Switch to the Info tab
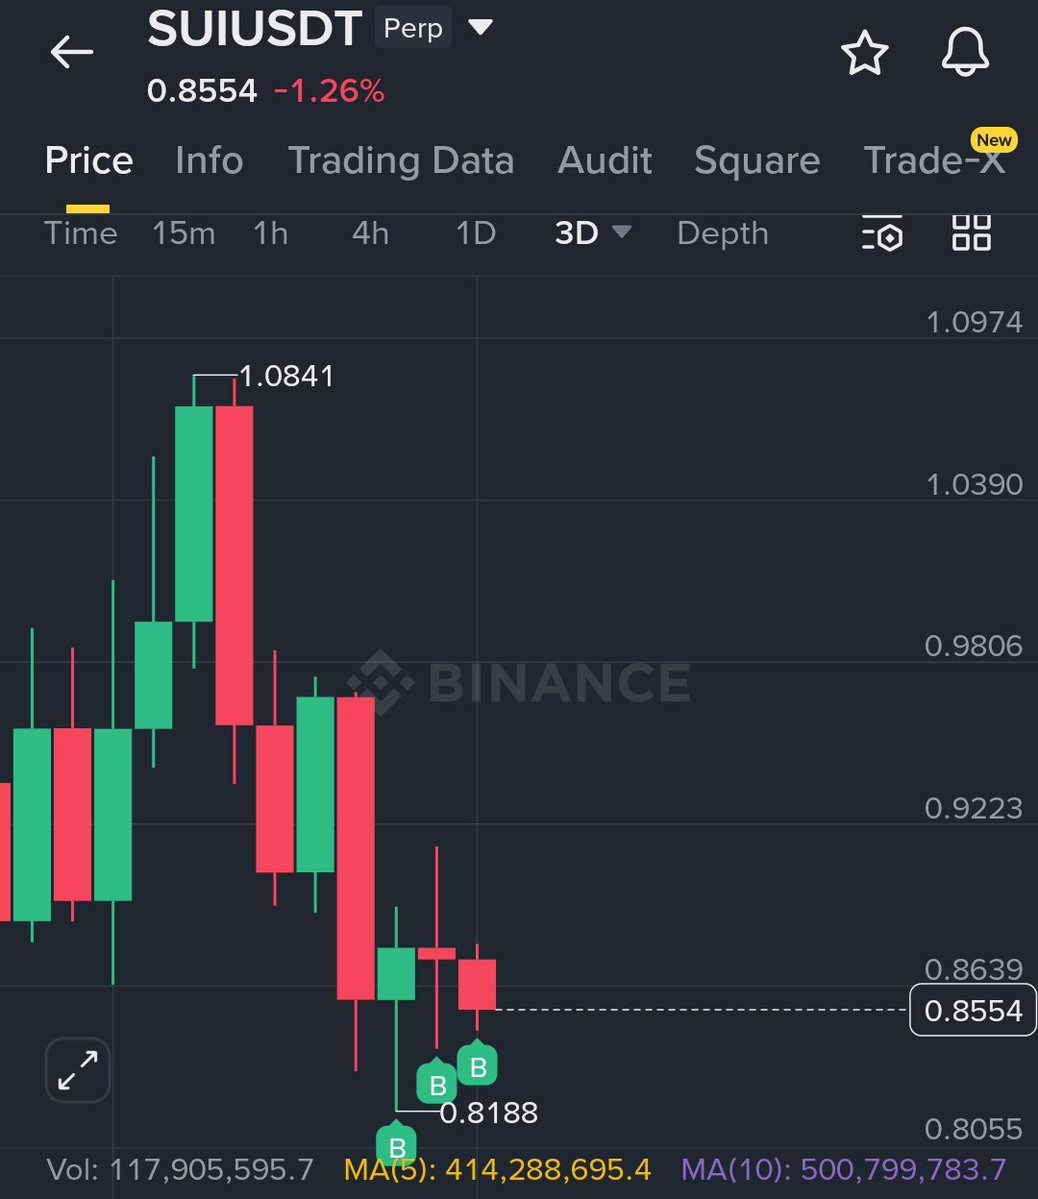This screenshot has height=1199, width=1038. (209, 160)
